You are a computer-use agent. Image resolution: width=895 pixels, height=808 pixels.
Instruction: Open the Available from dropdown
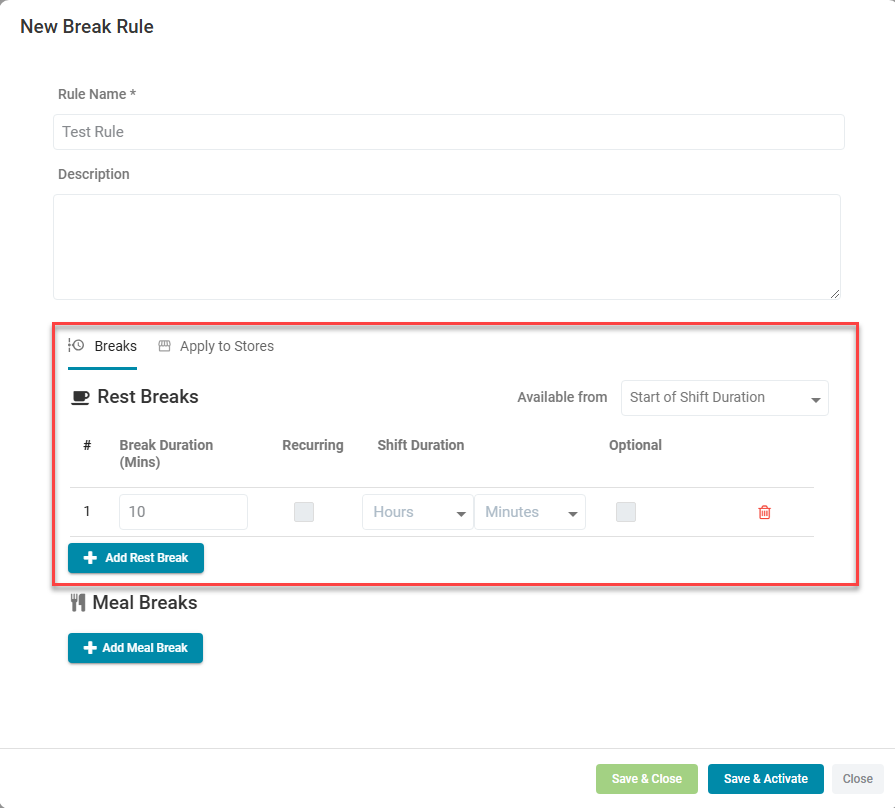(x=724, y=398)
